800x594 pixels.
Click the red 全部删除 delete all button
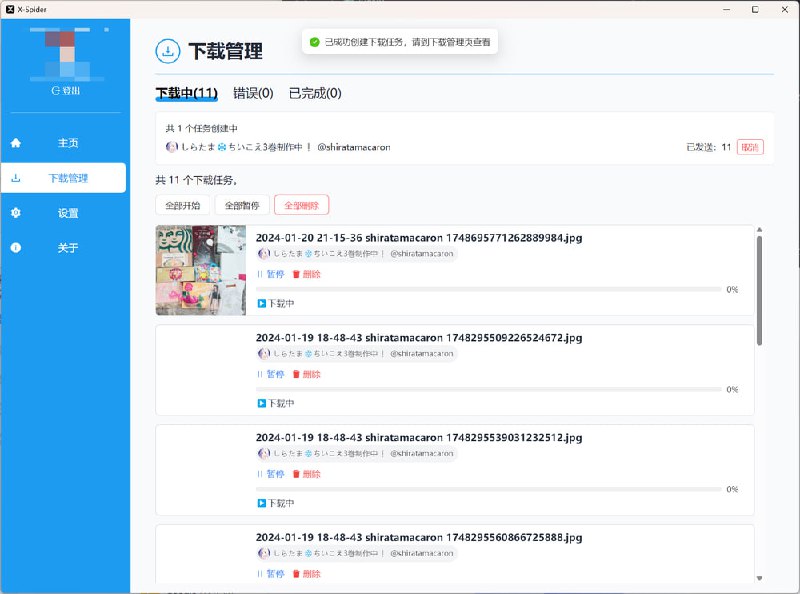pos(301,204)
